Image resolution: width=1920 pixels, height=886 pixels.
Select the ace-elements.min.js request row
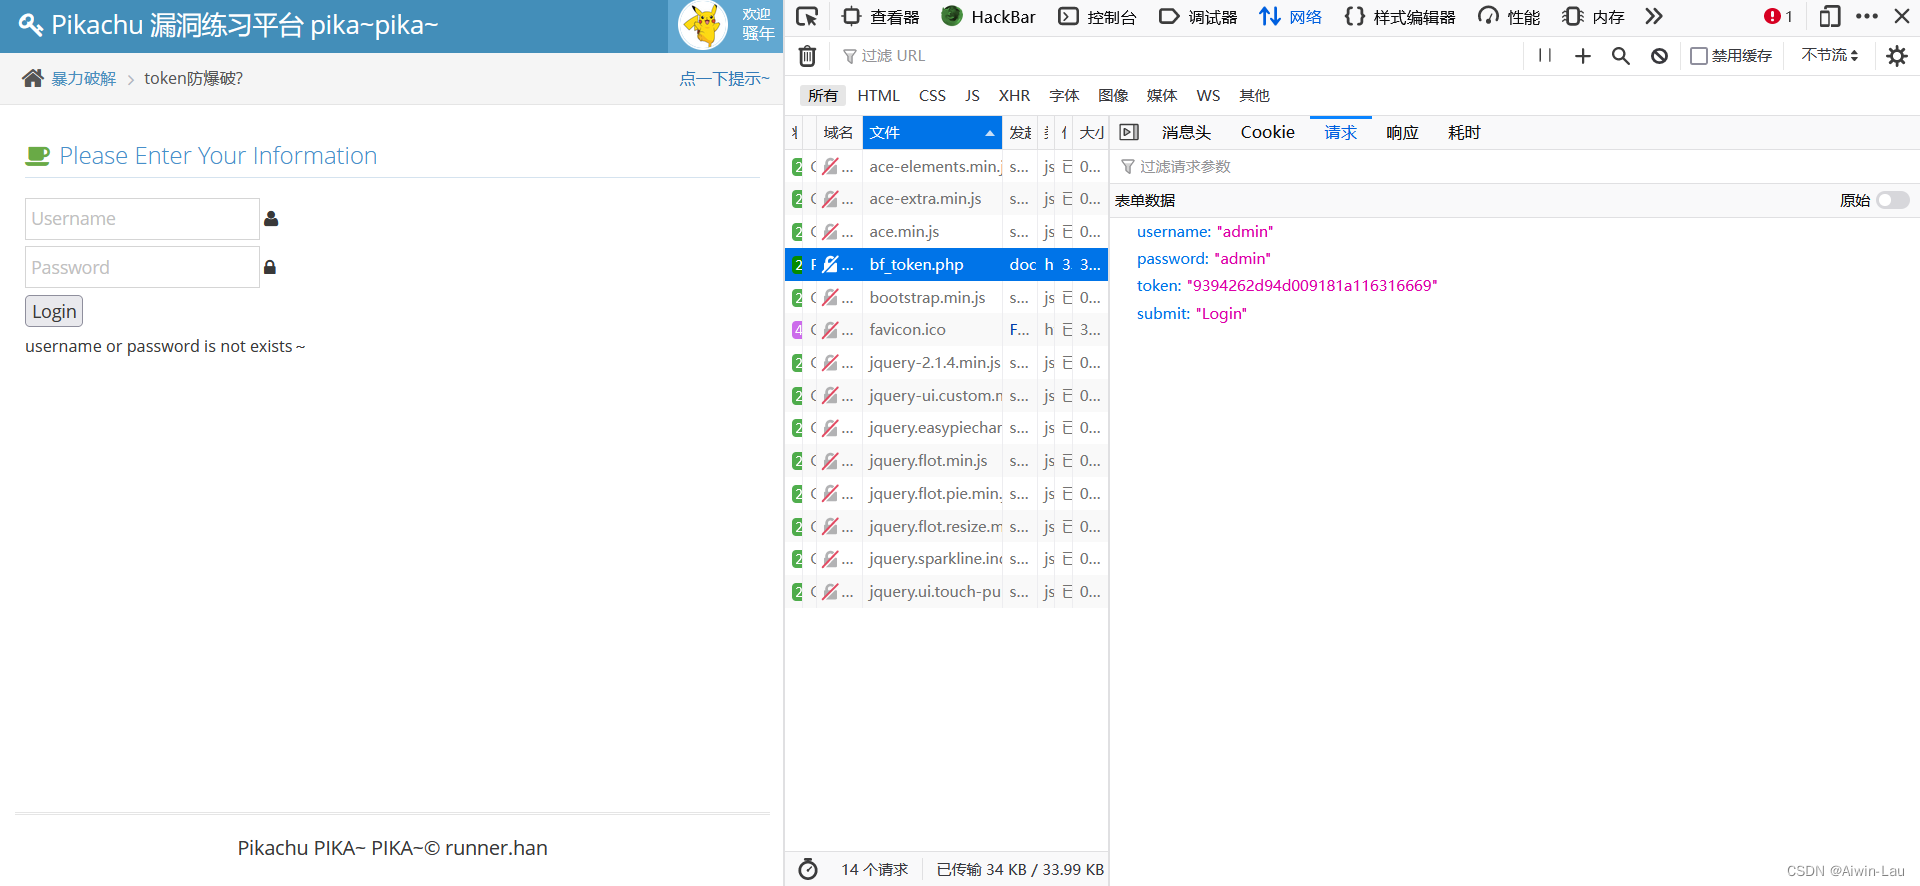point(947,167)
